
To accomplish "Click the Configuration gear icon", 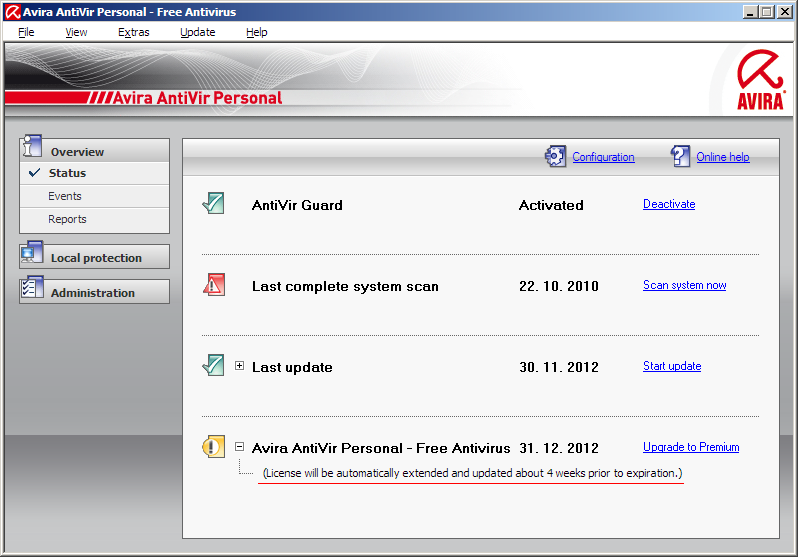I will [555, 157].
